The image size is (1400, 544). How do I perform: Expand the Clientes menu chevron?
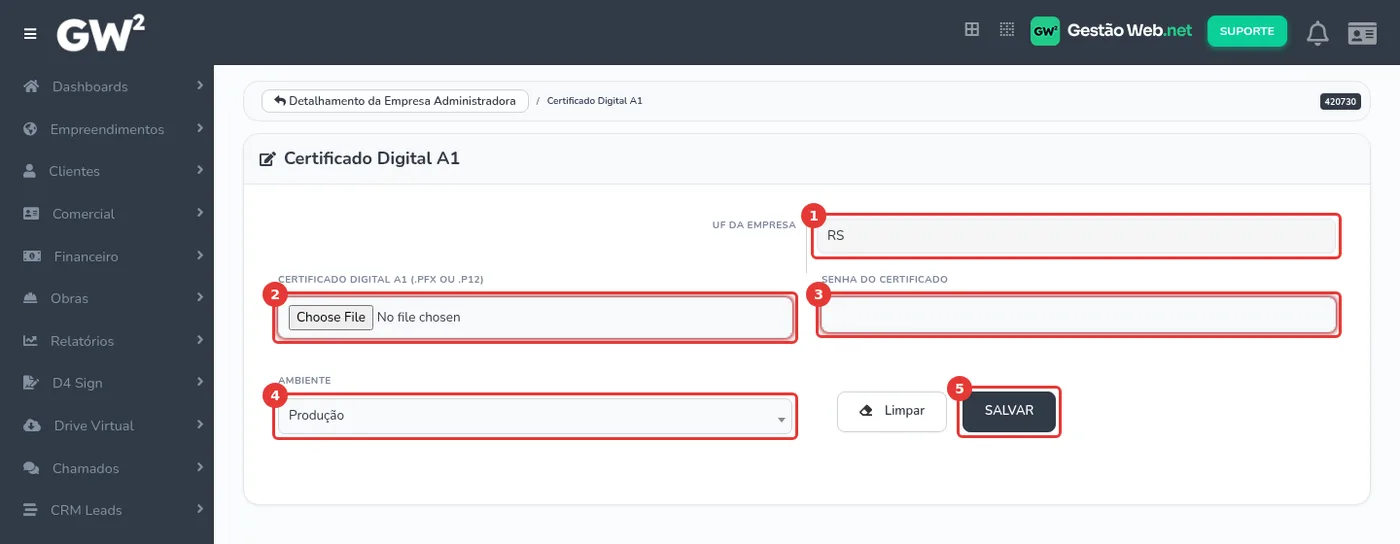(200, 170)
